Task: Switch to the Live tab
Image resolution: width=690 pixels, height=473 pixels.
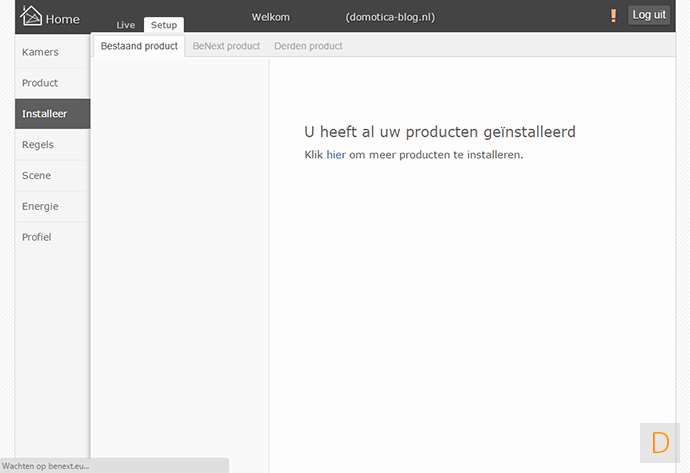Action: point(126,25)
